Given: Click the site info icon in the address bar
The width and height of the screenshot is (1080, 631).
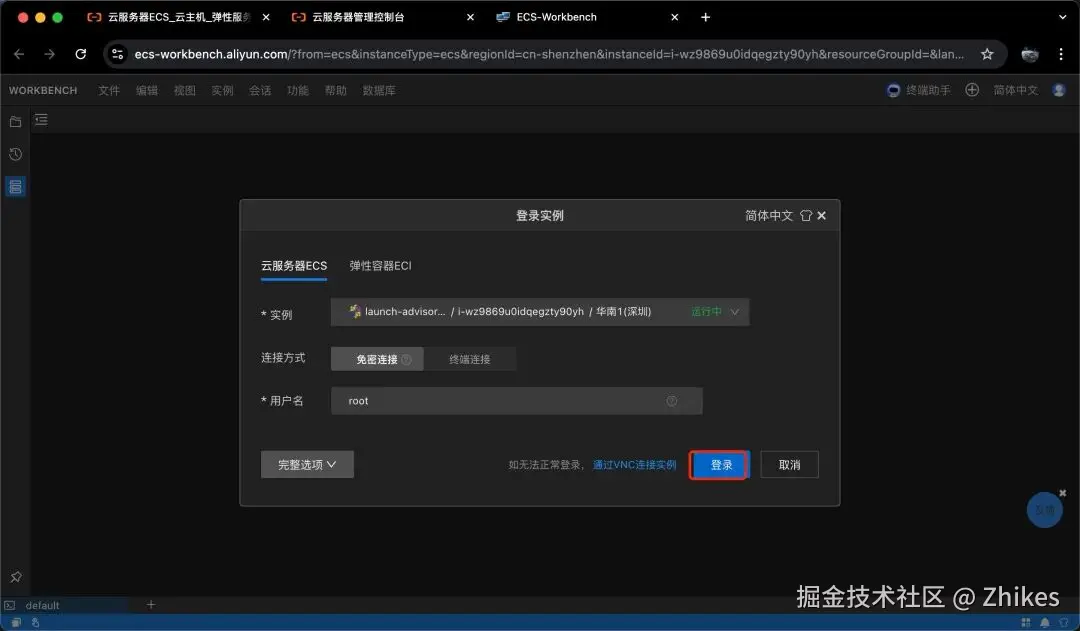Looking at the screenshot, I should pos(118,54).
